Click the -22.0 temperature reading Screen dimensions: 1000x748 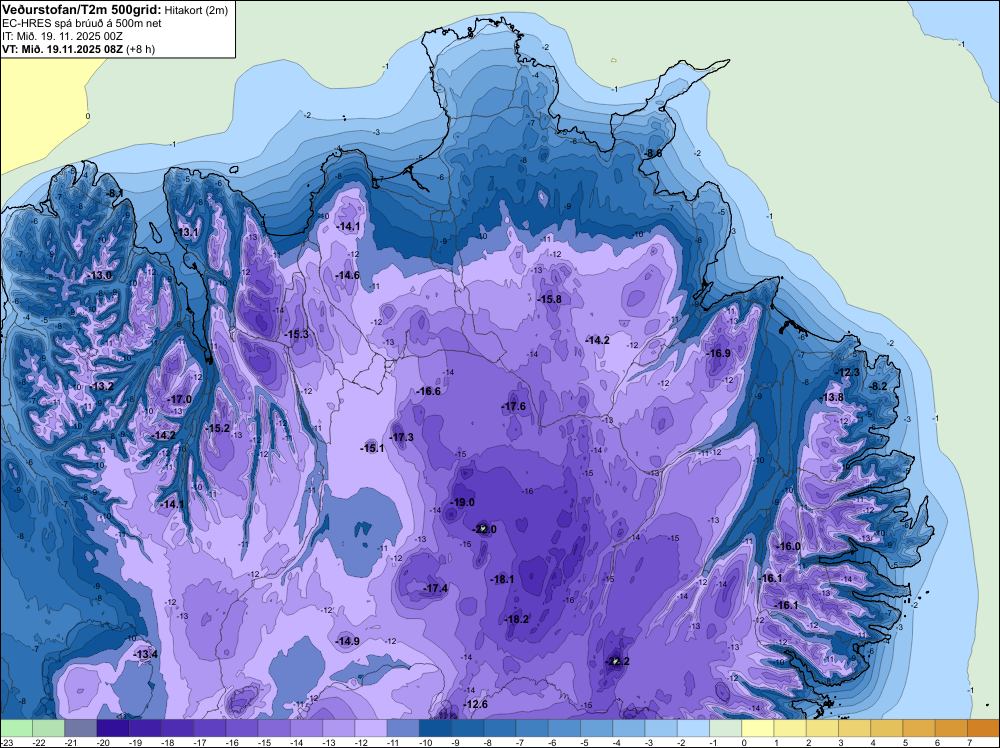[484, 529]
